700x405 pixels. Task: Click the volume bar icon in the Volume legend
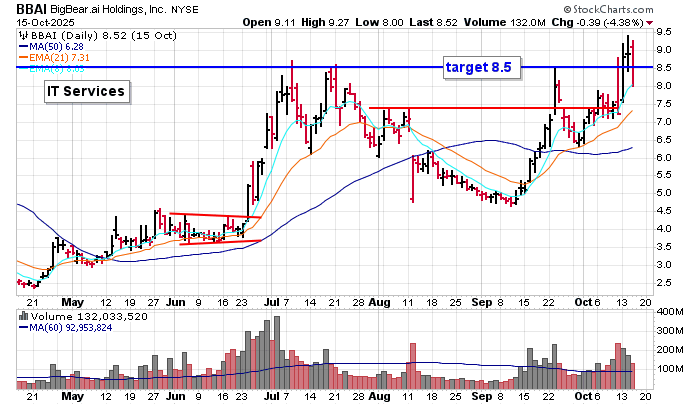click(x=22, y=315)
